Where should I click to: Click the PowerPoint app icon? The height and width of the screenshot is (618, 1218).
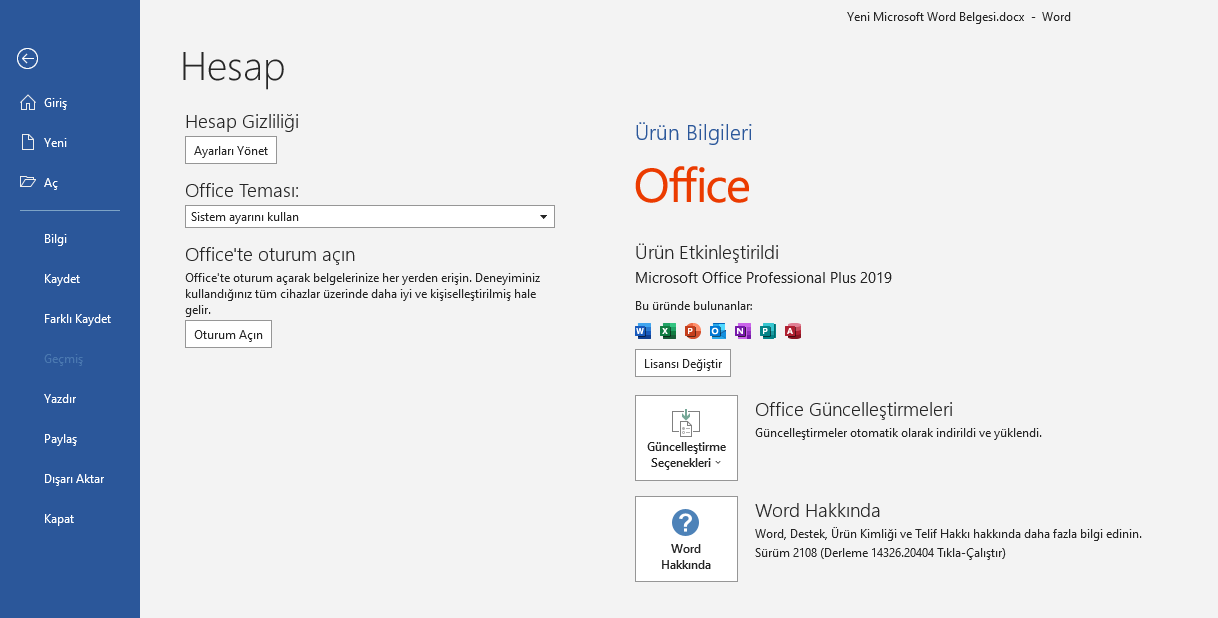(693, 331)
